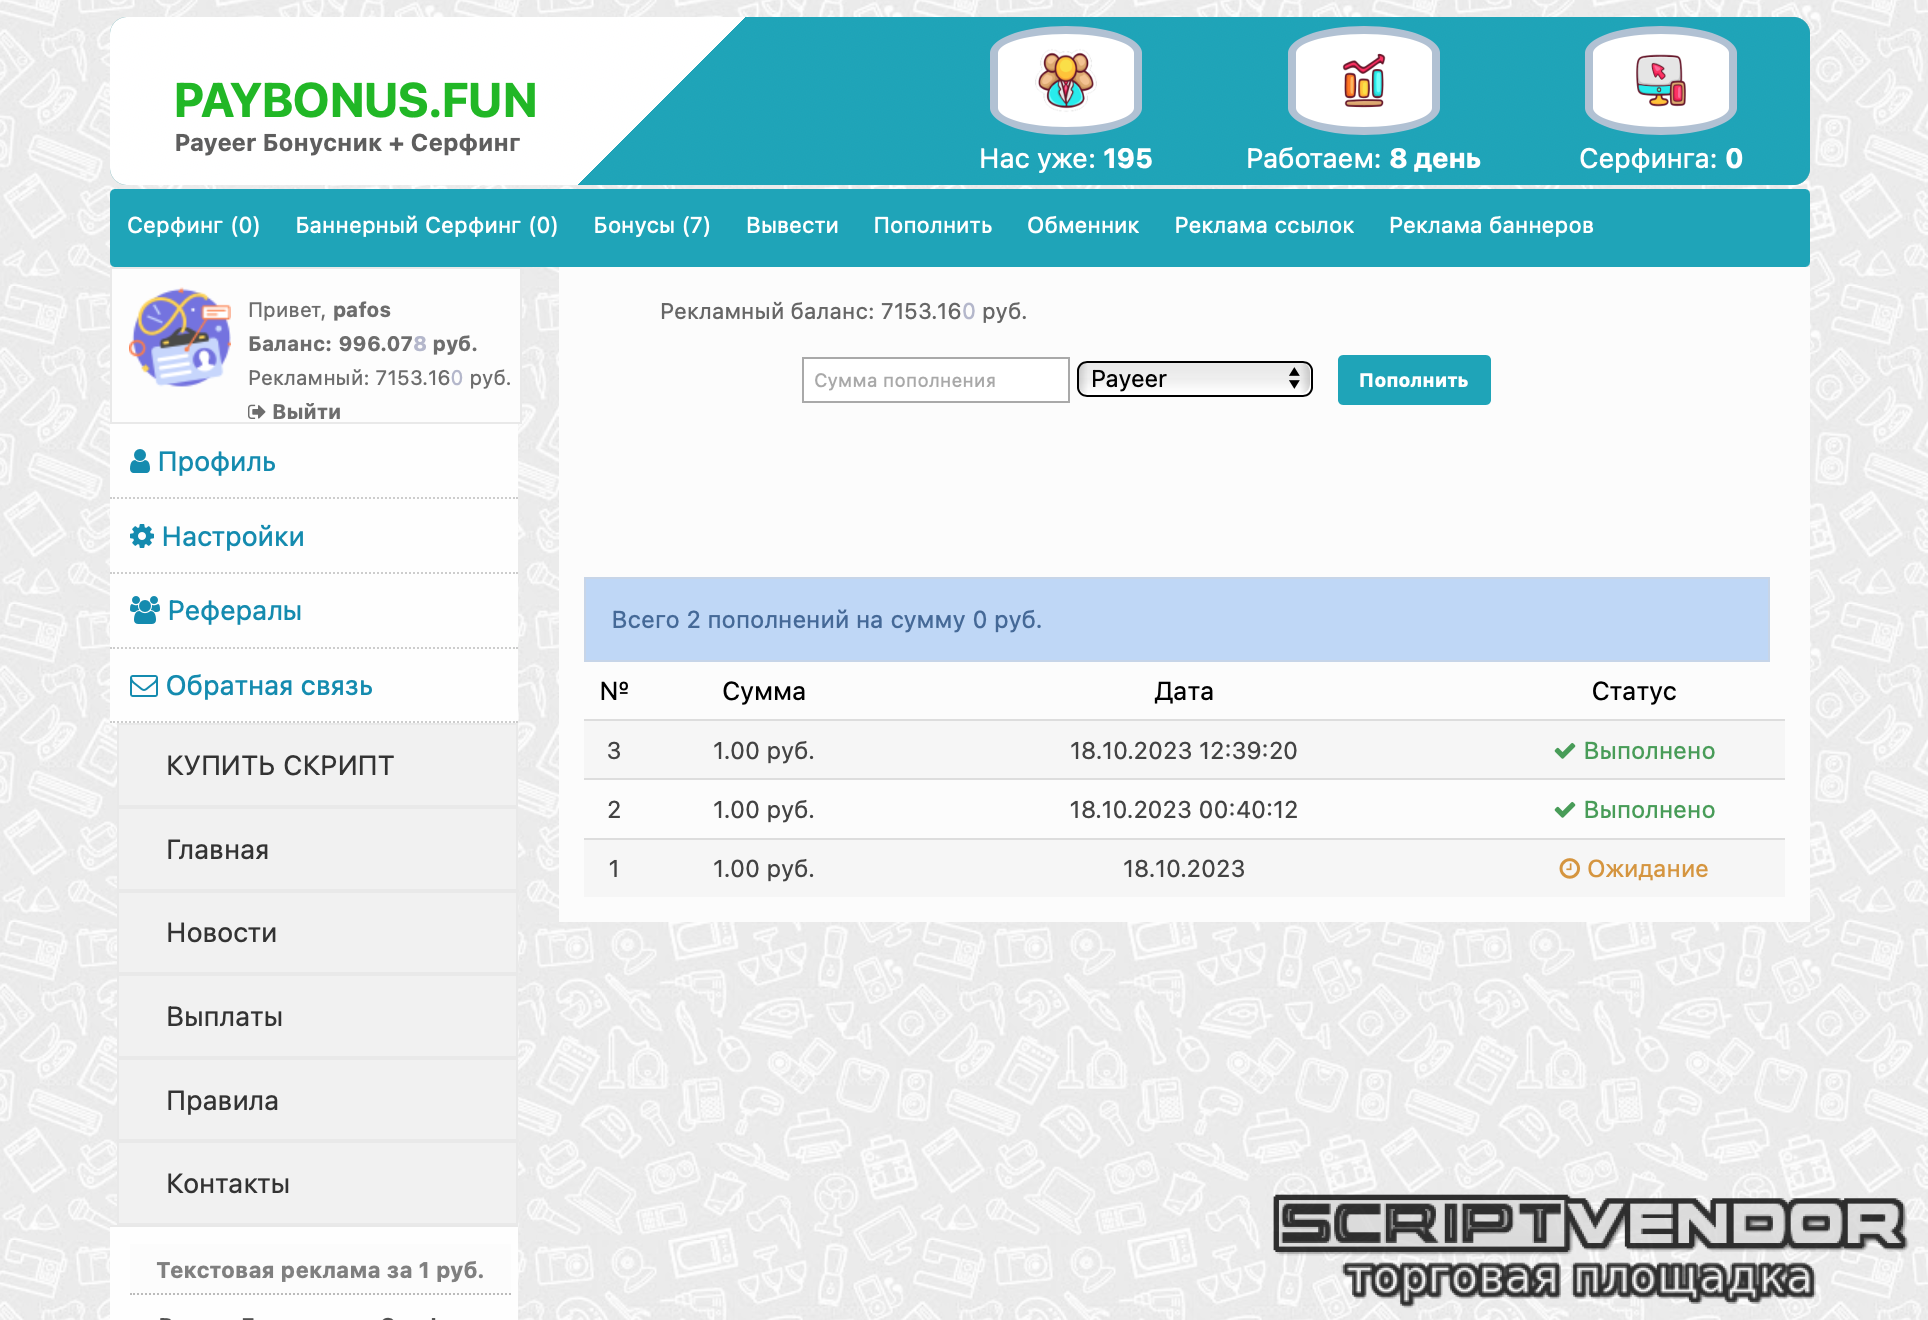The height and width of the screenshot is (1320, 1928).
Task: Click КУПИТЬ СКРИПТ in the sidebar
Action: coord(317,765)
